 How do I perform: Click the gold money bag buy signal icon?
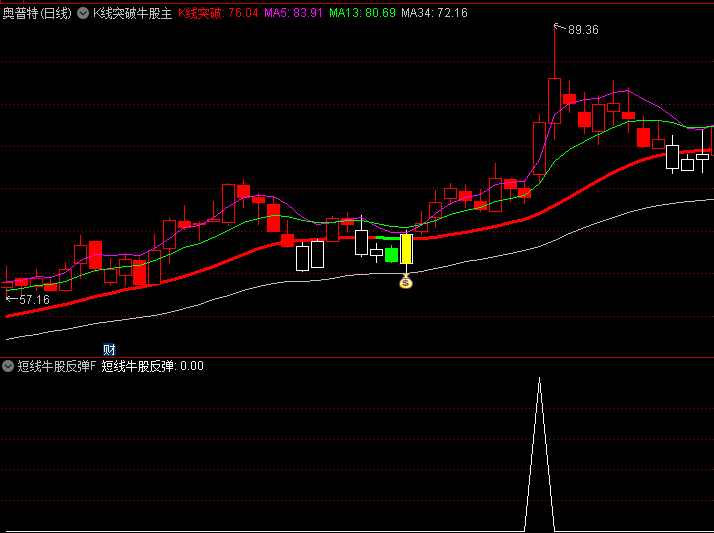406,283
